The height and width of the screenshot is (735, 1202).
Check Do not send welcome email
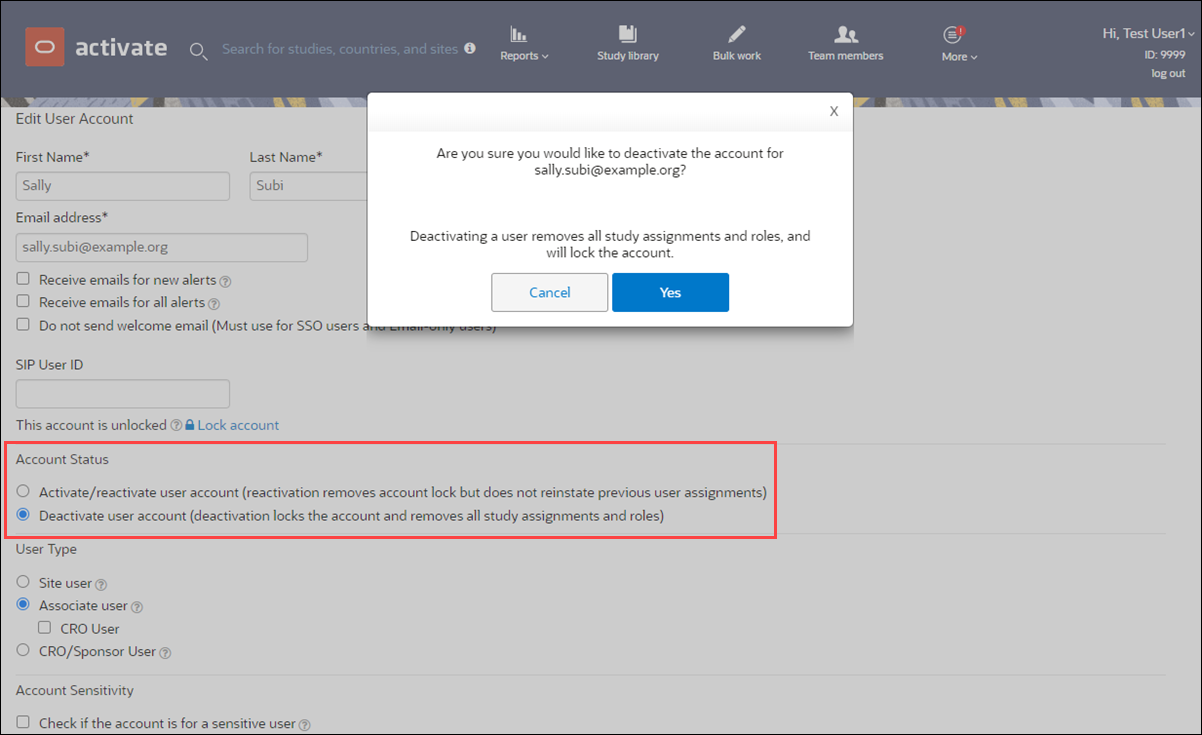[x=23, y=324]
